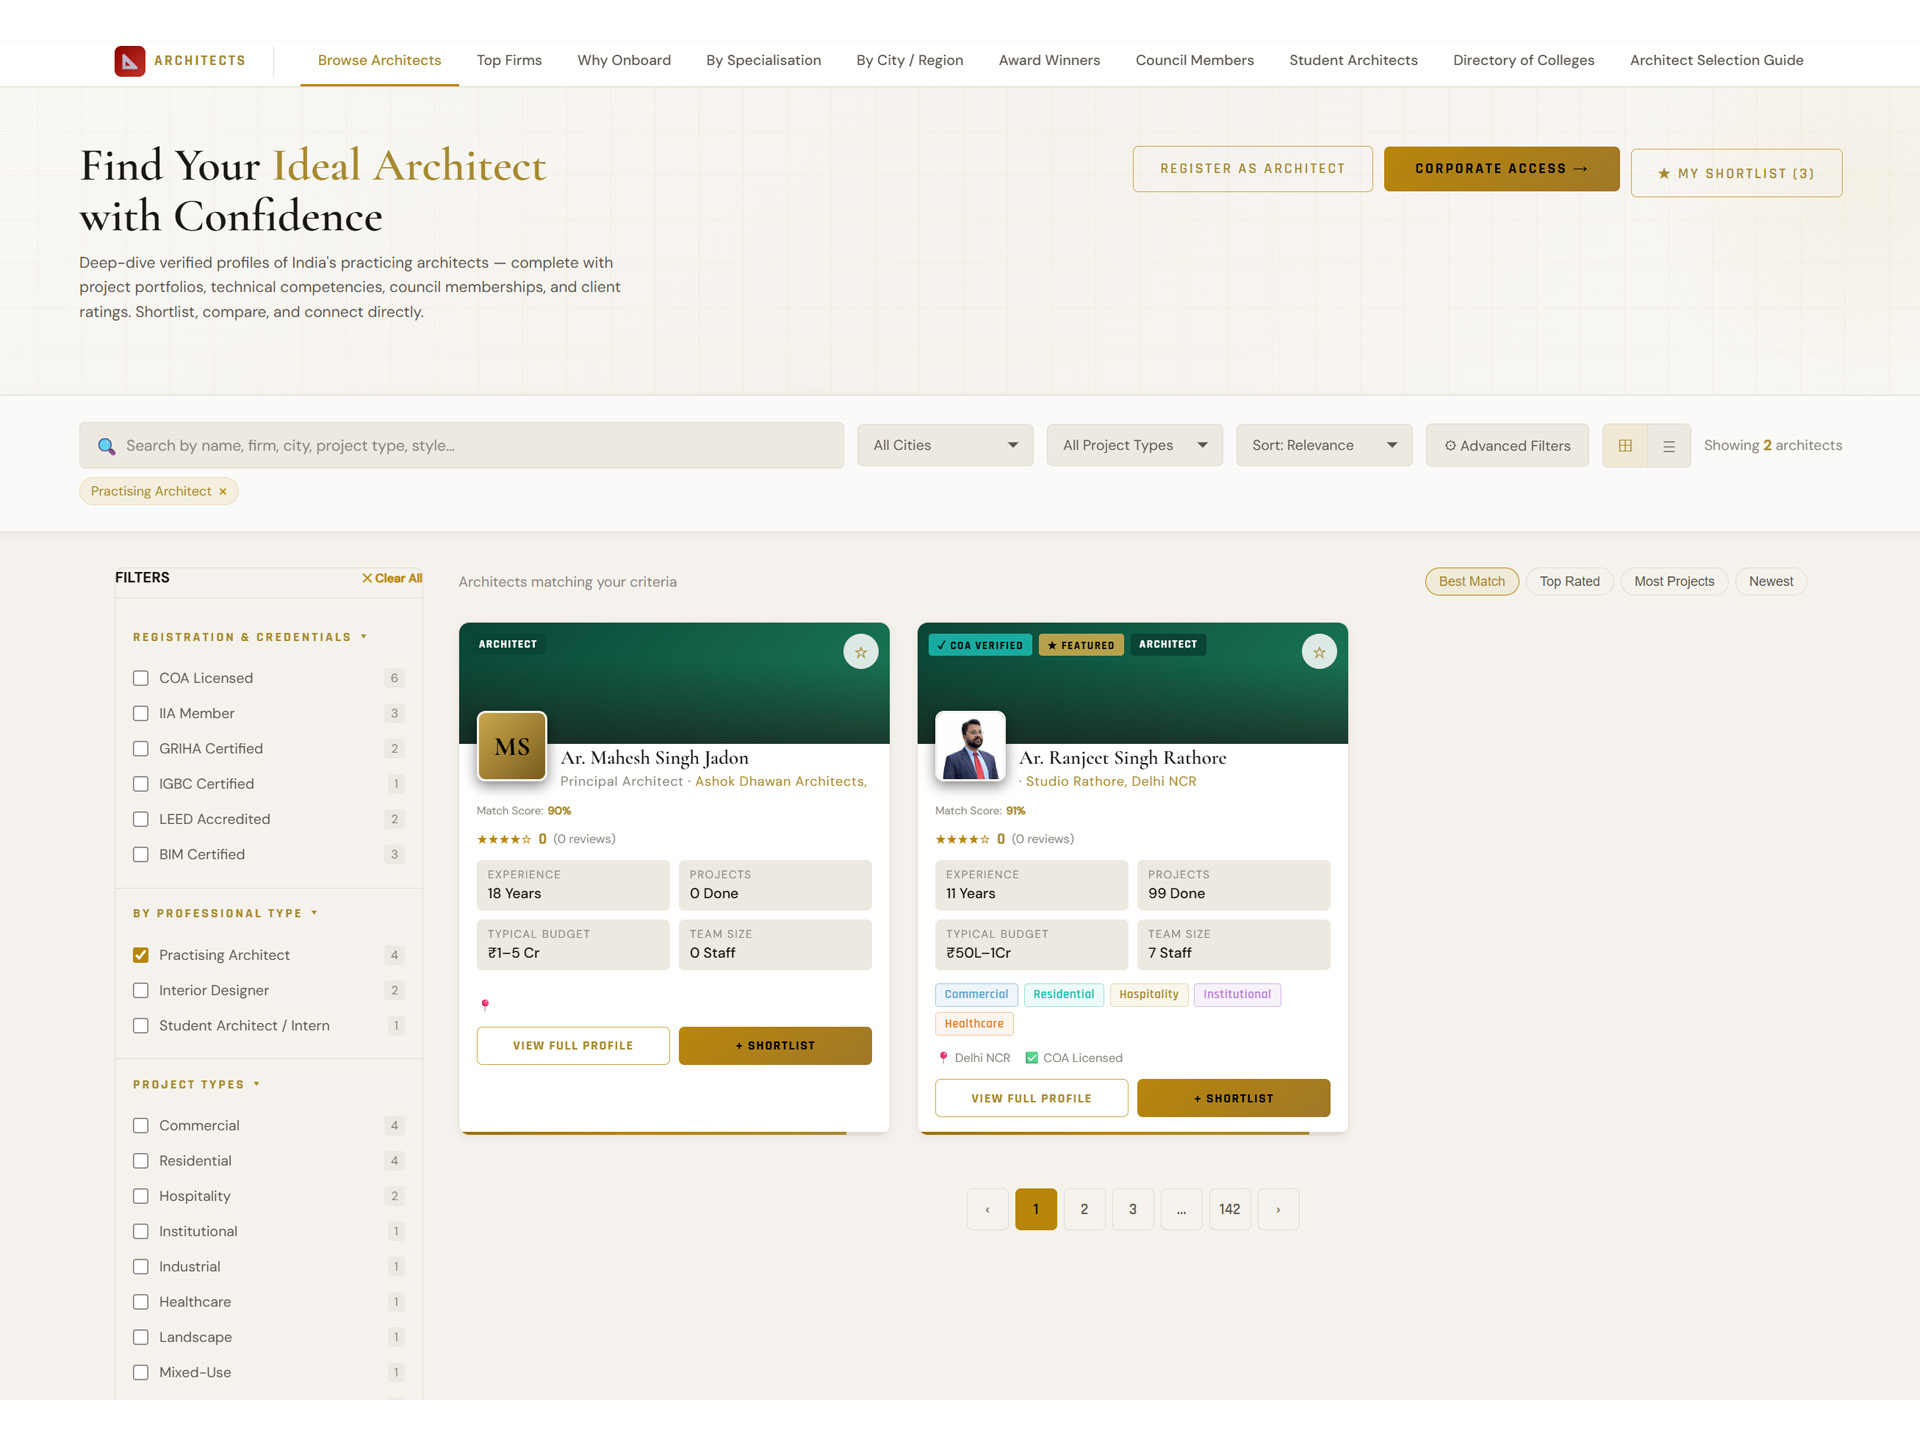Collapse By Professional Type section

(225, 913)
